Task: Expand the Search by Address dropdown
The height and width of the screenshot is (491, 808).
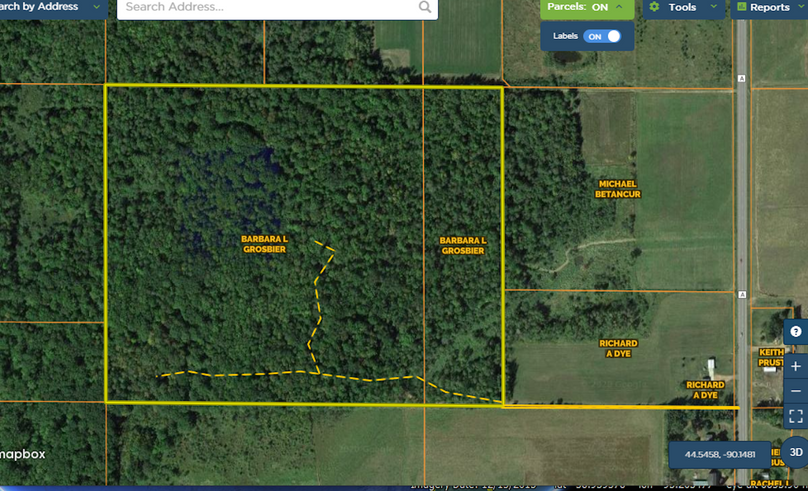Action: click(x=97, y=7)
